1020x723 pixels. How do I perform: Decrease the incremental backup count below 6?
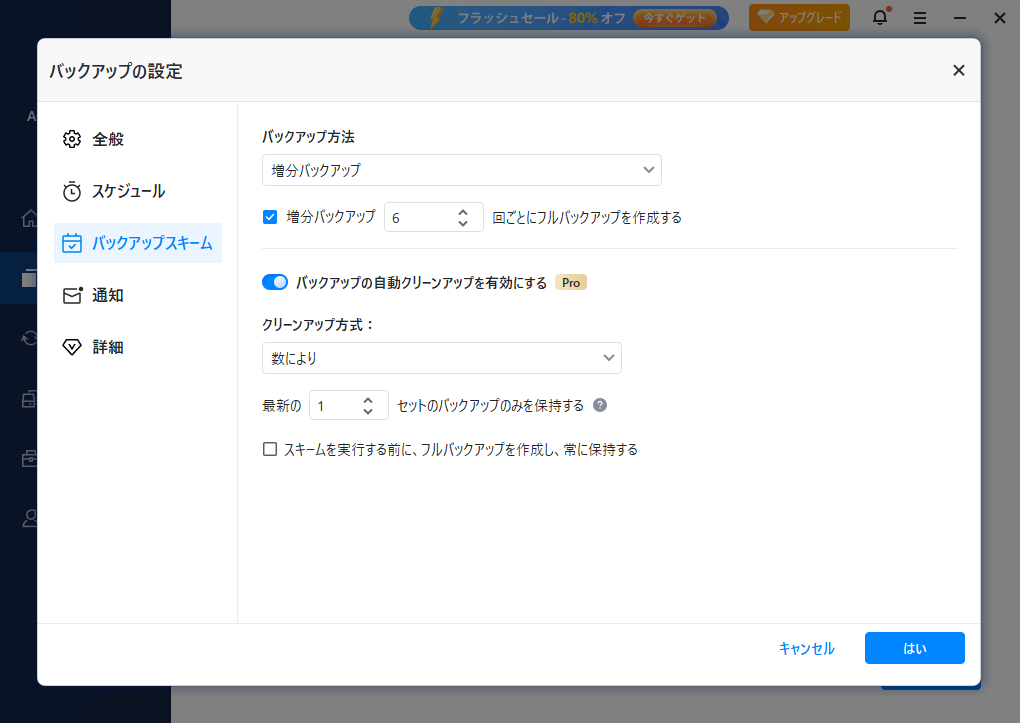click(463, 223)
